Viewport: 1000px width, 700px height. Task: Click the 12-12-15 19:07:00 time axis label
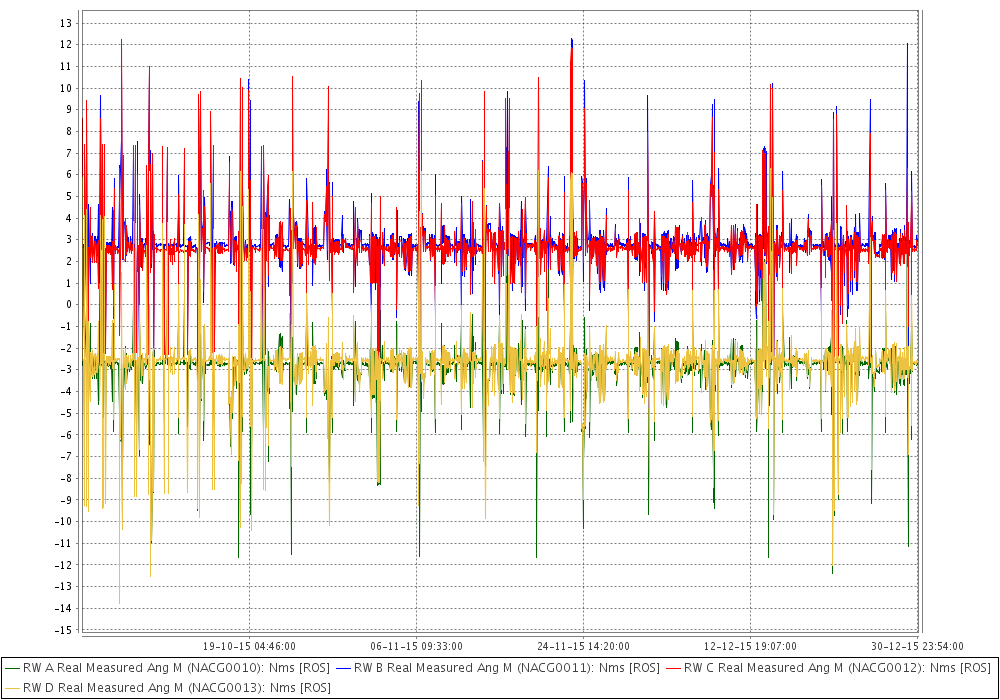[750, 646]
